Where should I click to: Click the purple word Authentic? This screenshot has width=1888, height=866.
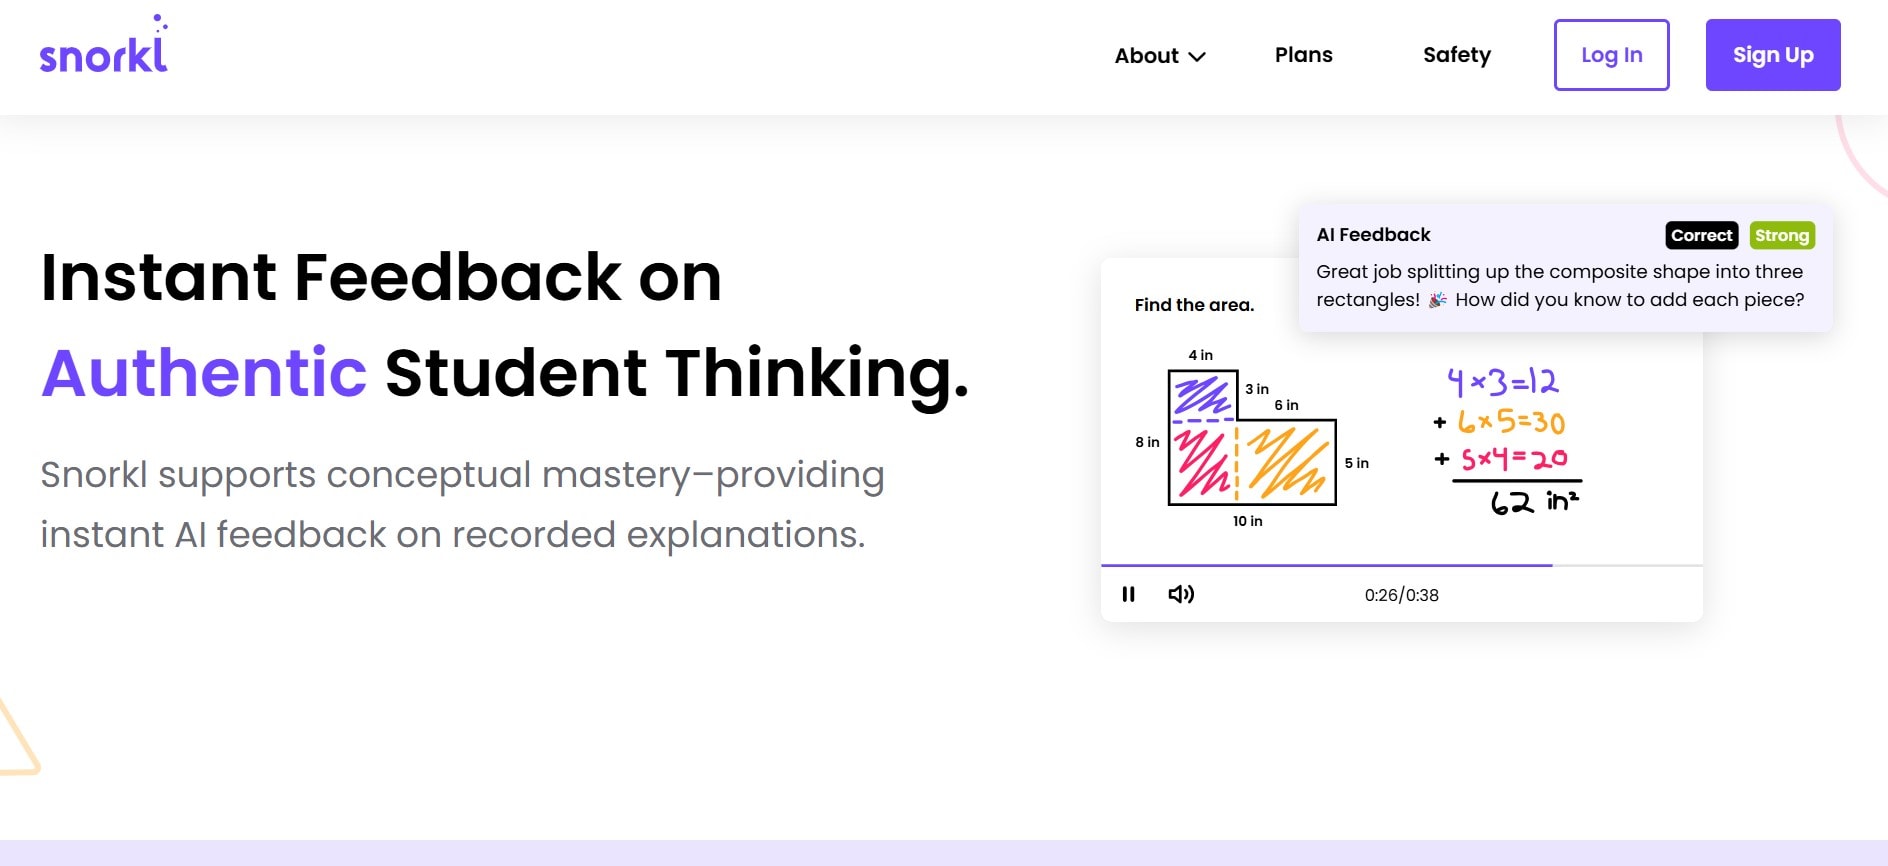[x=205, y=372]
